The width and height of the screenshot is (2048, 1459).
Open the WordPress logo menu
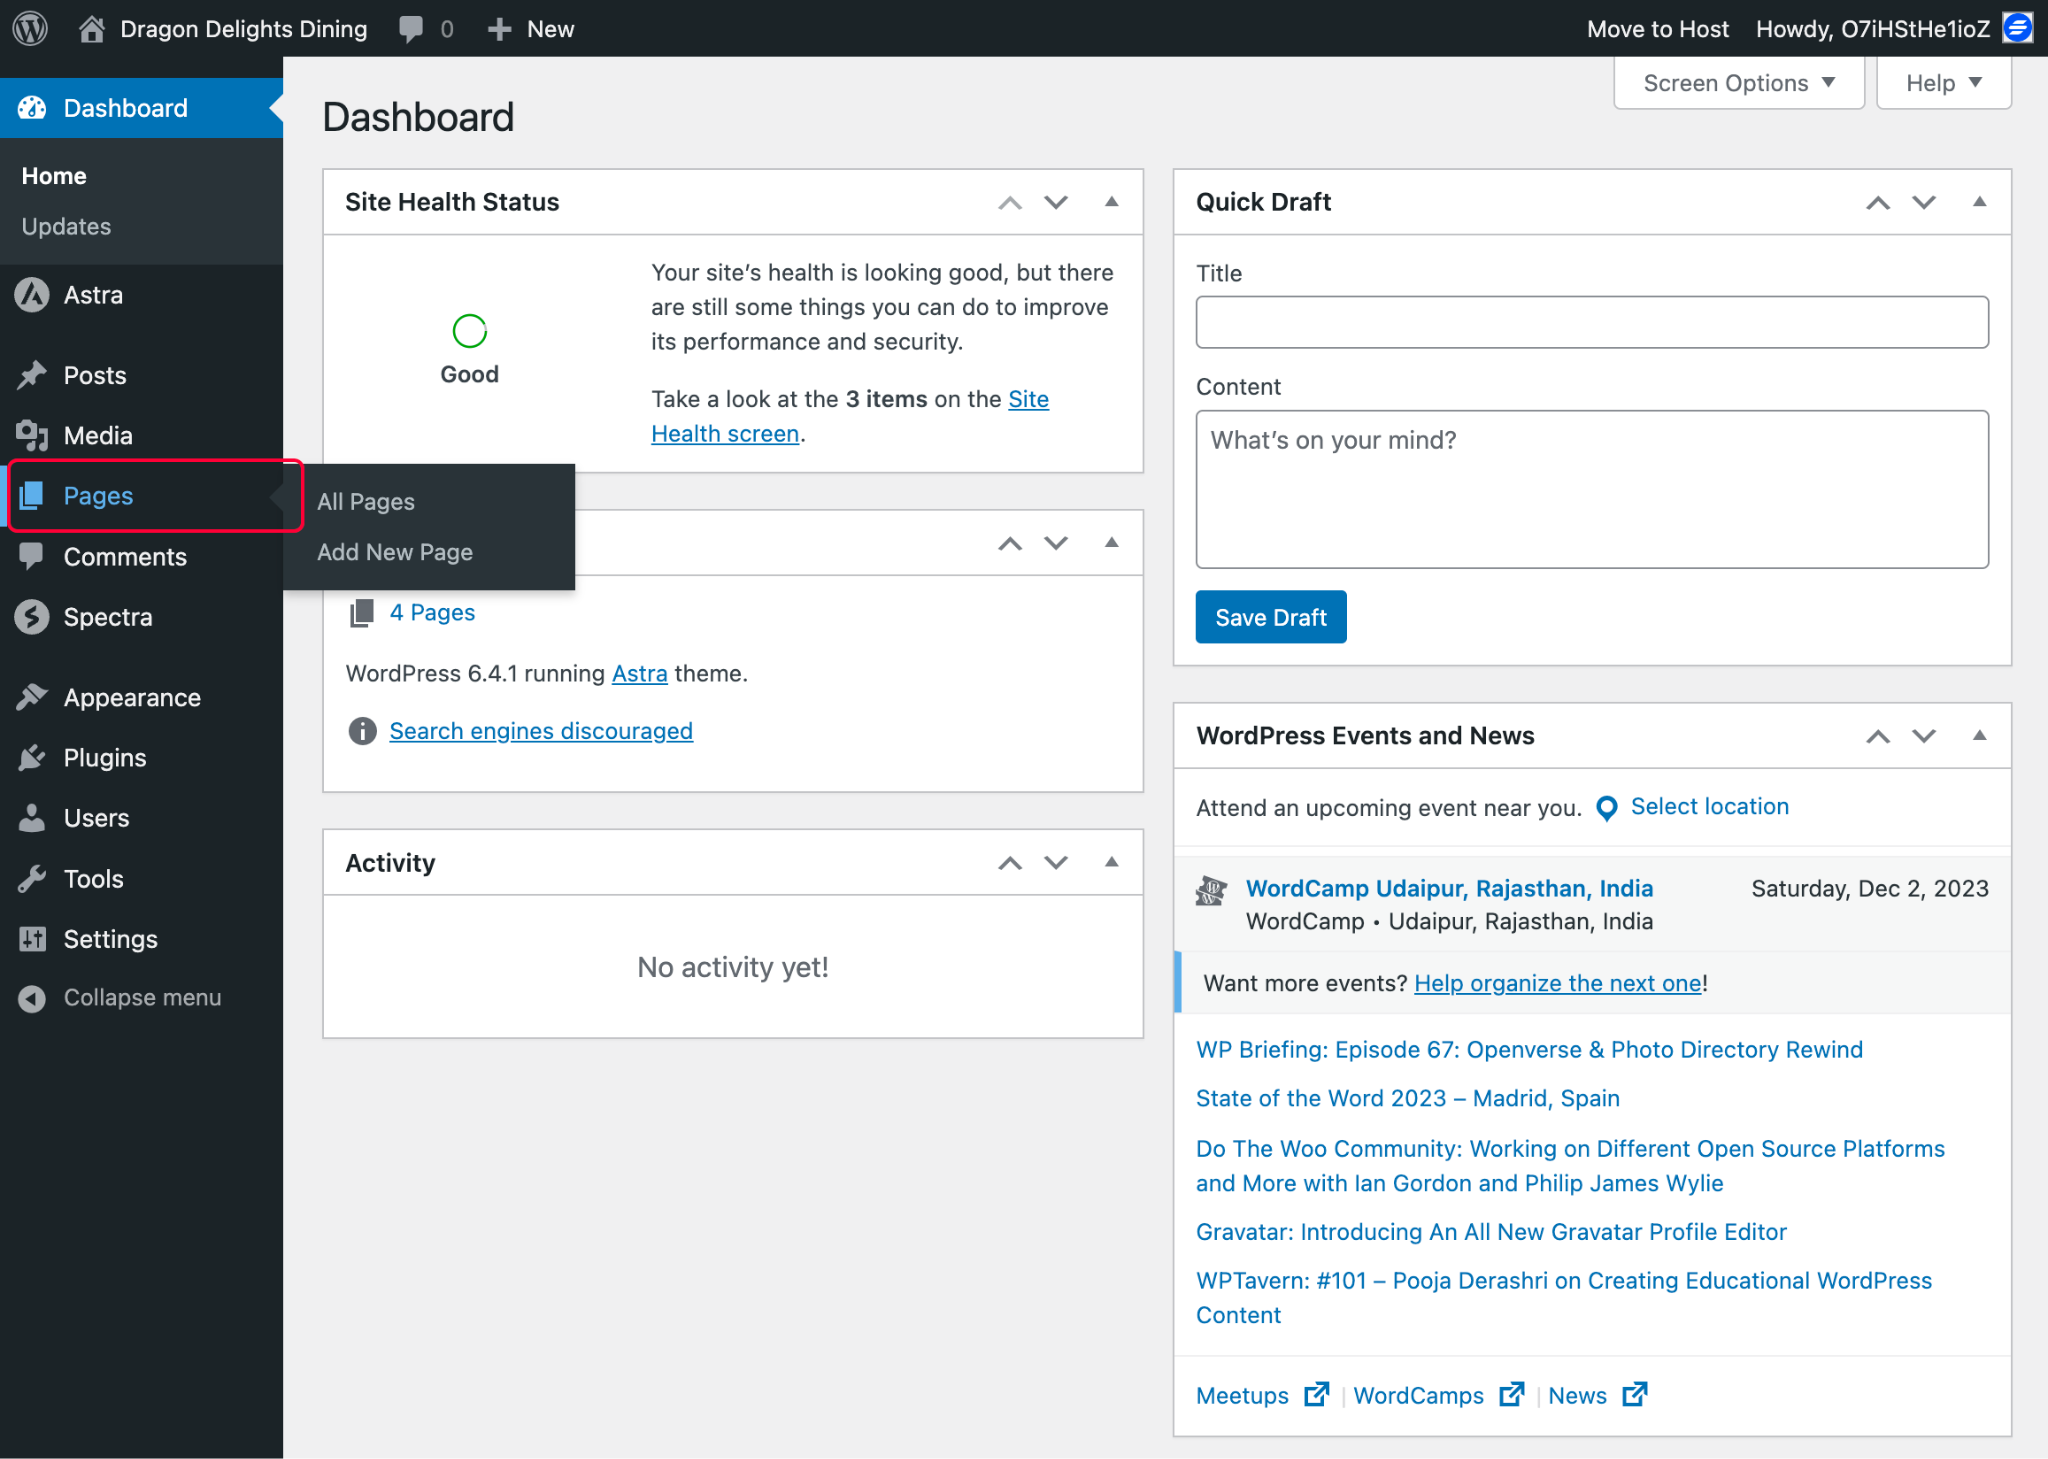29,28
